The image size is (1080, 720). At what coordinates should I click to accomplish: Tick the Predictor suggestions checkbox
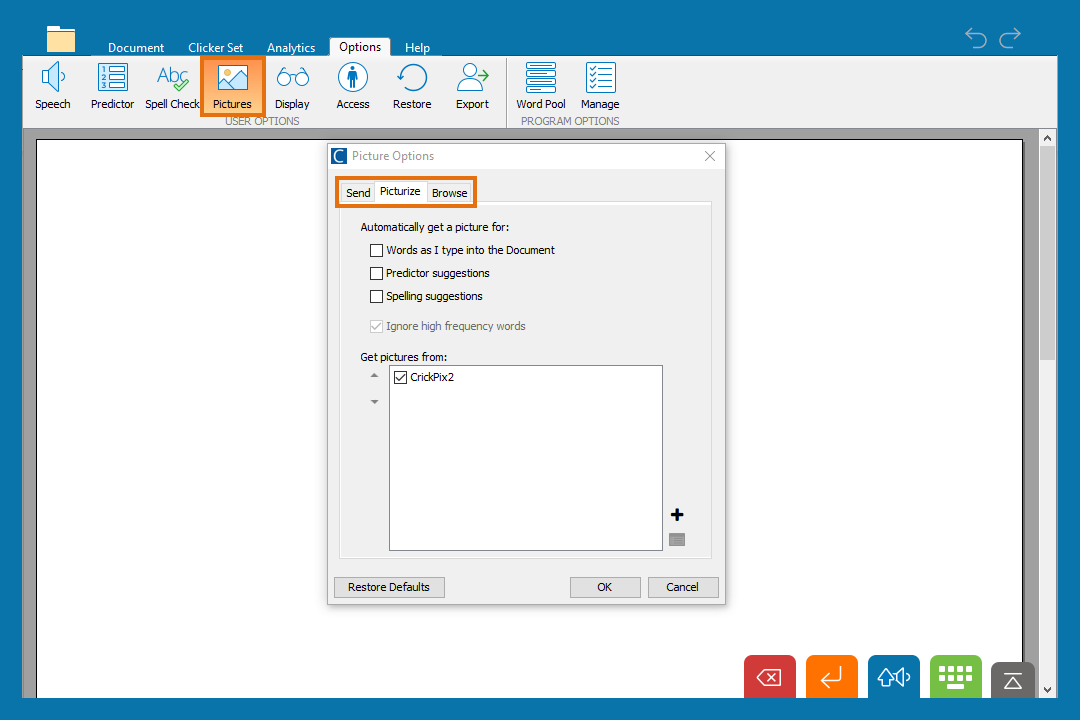[x=377, y=274]
